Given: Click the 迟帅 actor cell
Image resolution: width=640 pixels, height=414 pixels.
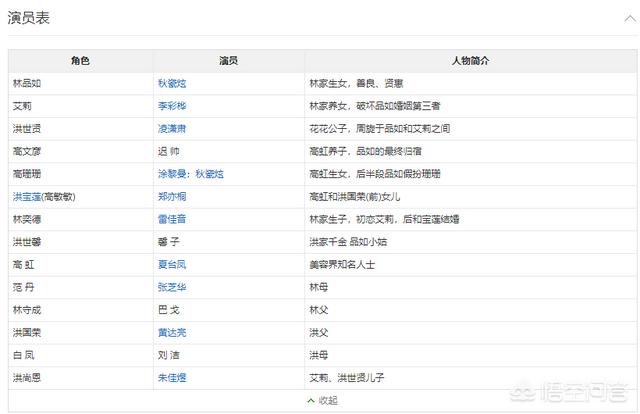Looking at the screenshot, I should [x=171, y=151].
